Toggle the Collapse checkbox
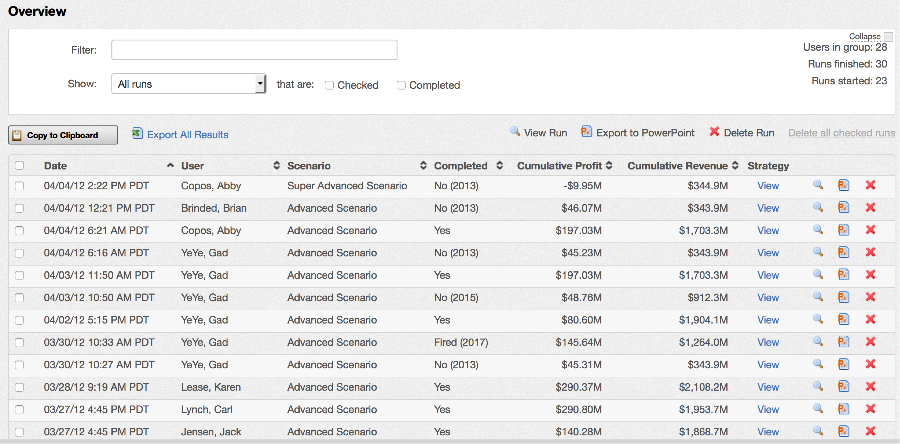The image size is (900, 444). pos(889,37)
